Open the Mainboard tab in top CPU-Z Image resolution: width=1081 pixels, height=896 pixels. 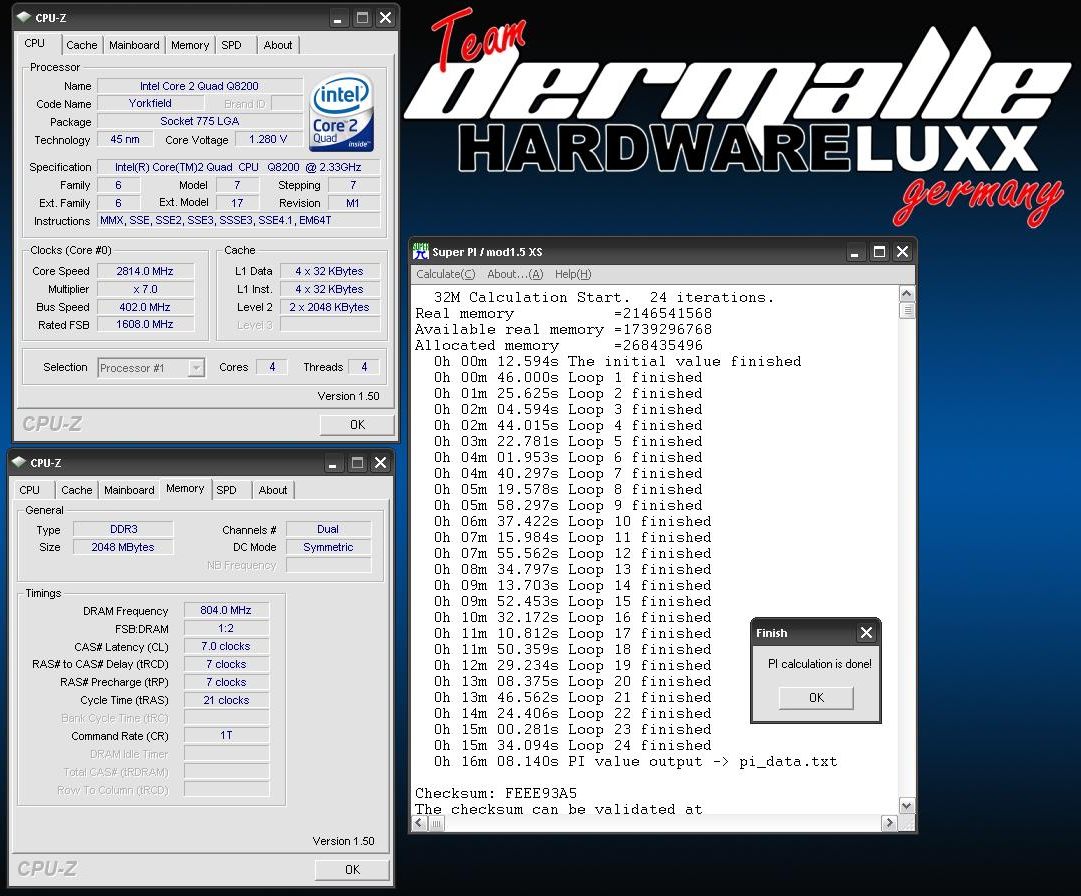(134, 45)
